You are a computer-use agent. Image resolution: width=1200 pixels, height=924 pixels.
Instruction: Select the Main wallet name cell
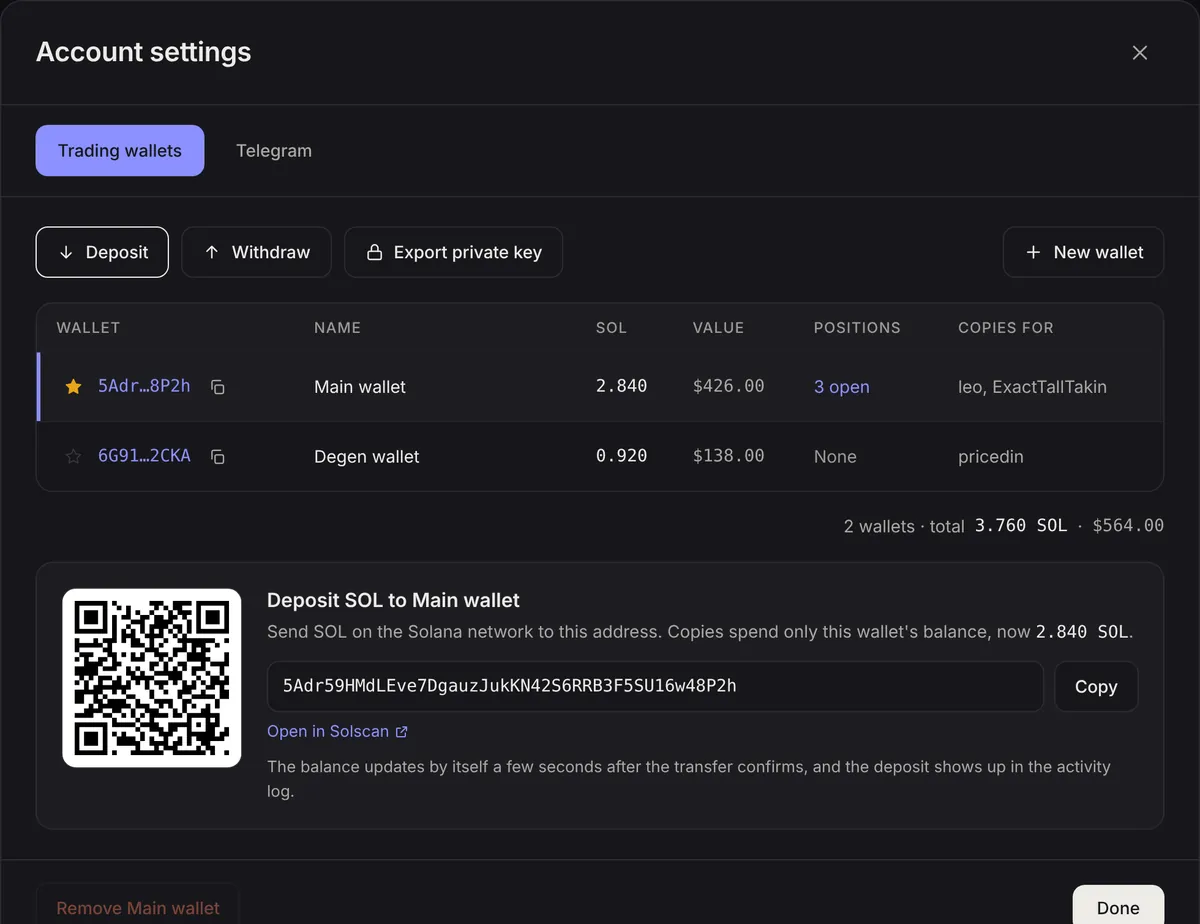360,386
